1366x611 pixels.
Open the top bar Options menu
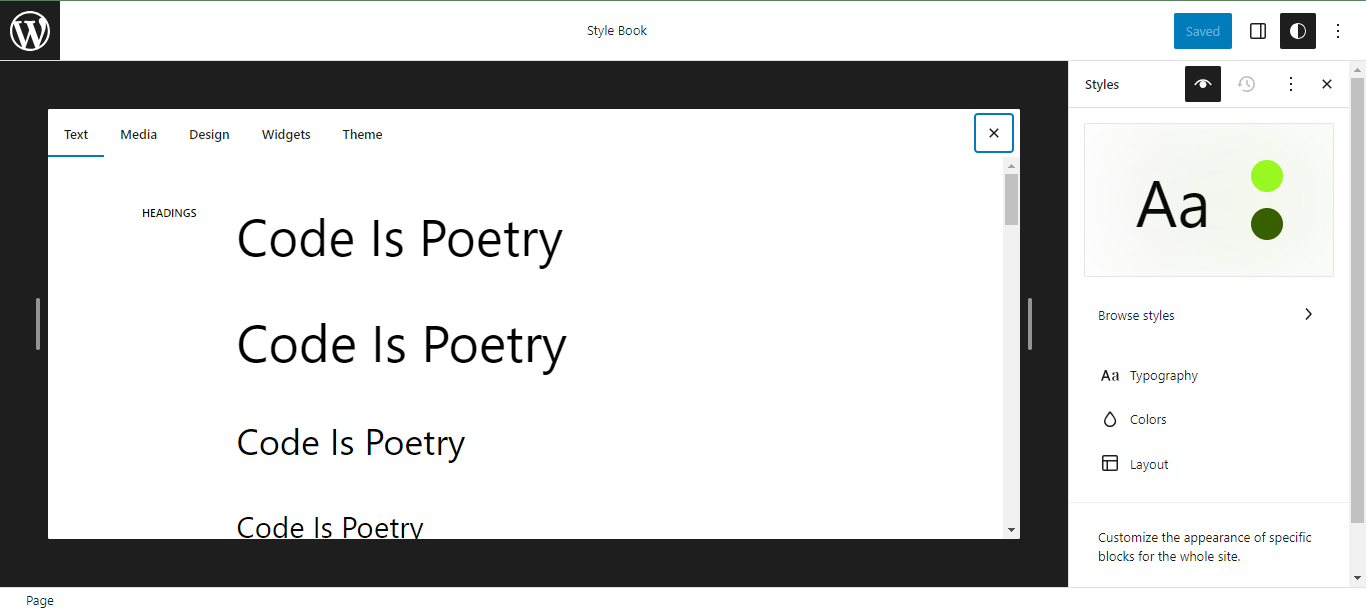pyautogui.click(x=1338, y=31)
